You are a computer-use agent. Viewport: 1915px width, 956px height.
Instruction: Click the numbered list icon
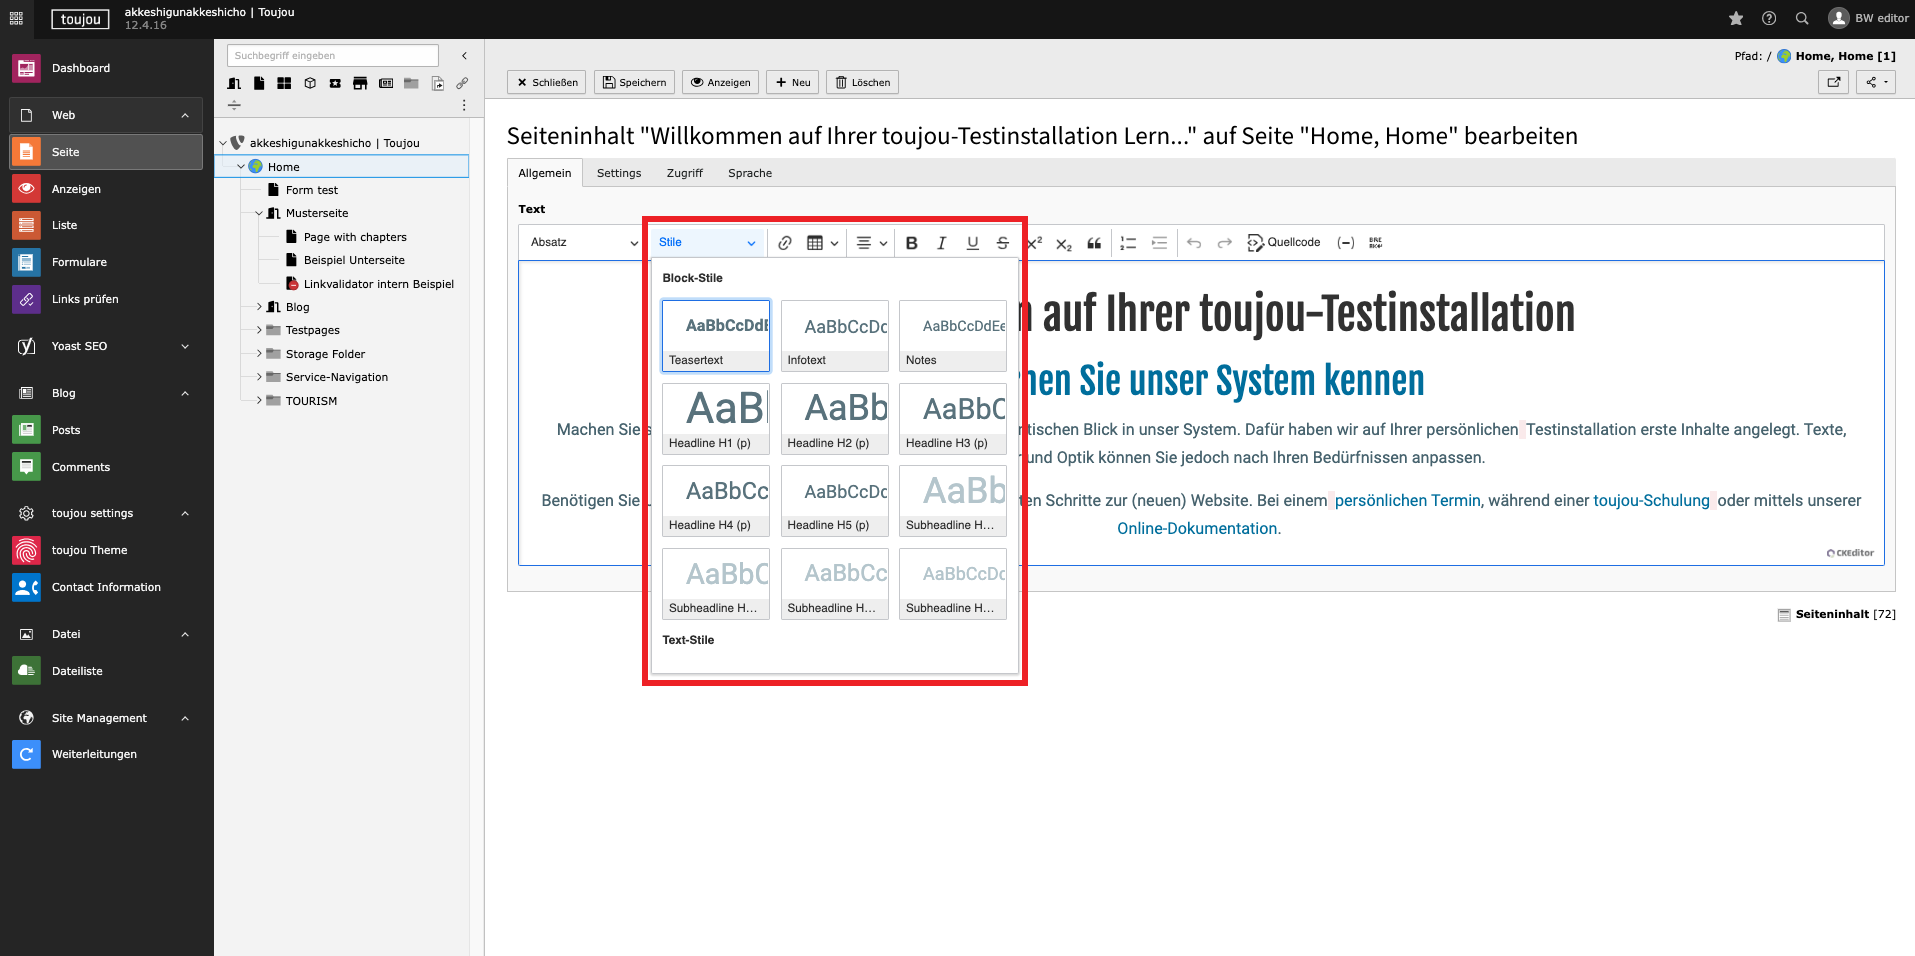coord(1128,243)
